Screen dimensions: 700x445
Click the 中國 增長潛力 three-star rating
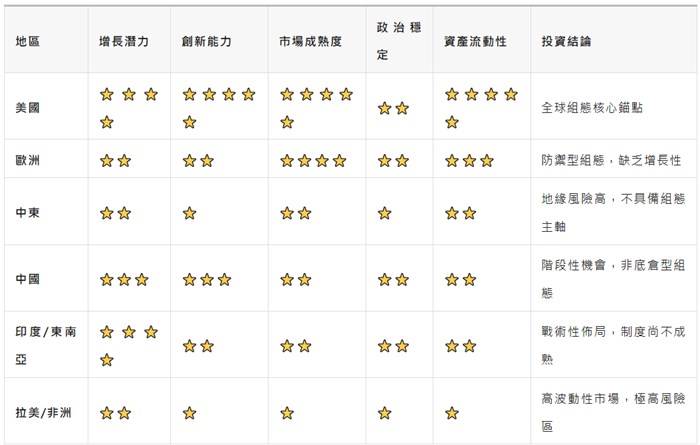(x=125, y=280)
